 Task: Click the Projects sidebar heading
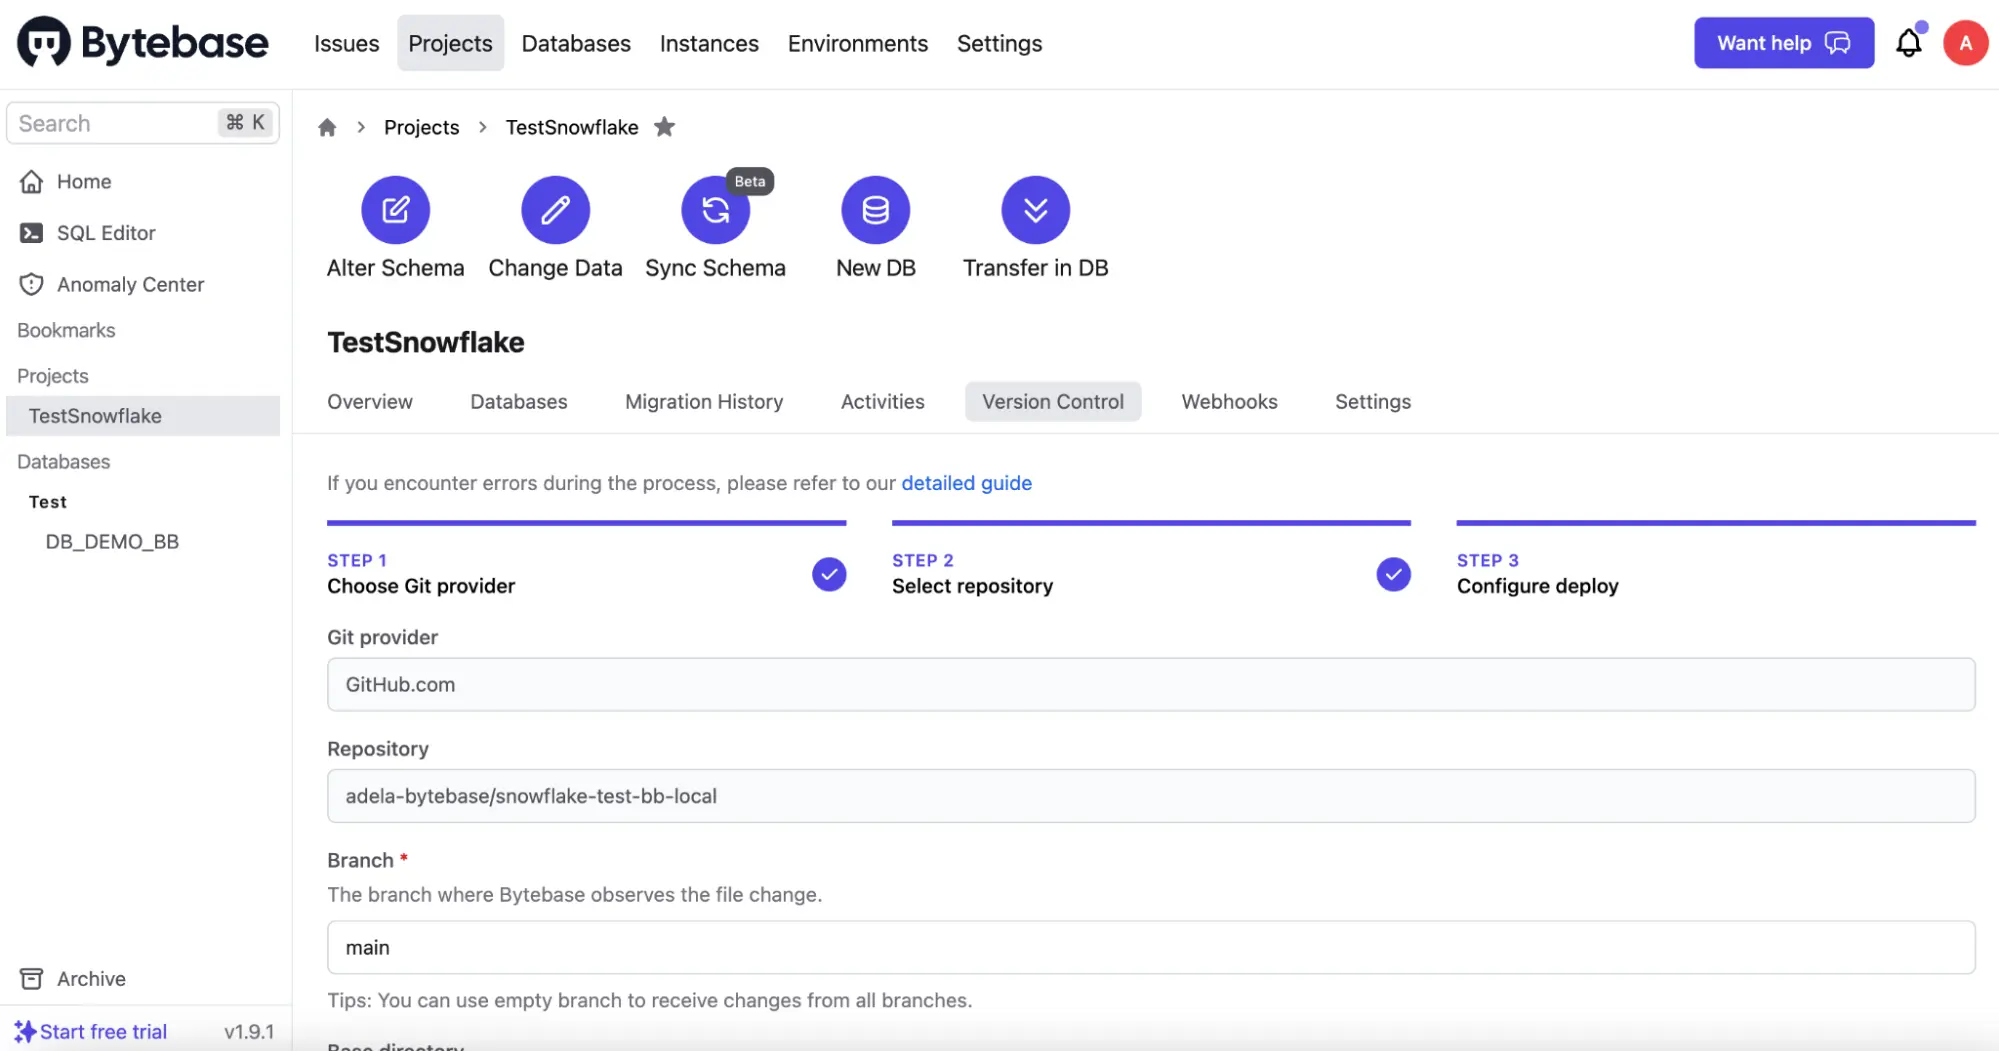[53, 376]
